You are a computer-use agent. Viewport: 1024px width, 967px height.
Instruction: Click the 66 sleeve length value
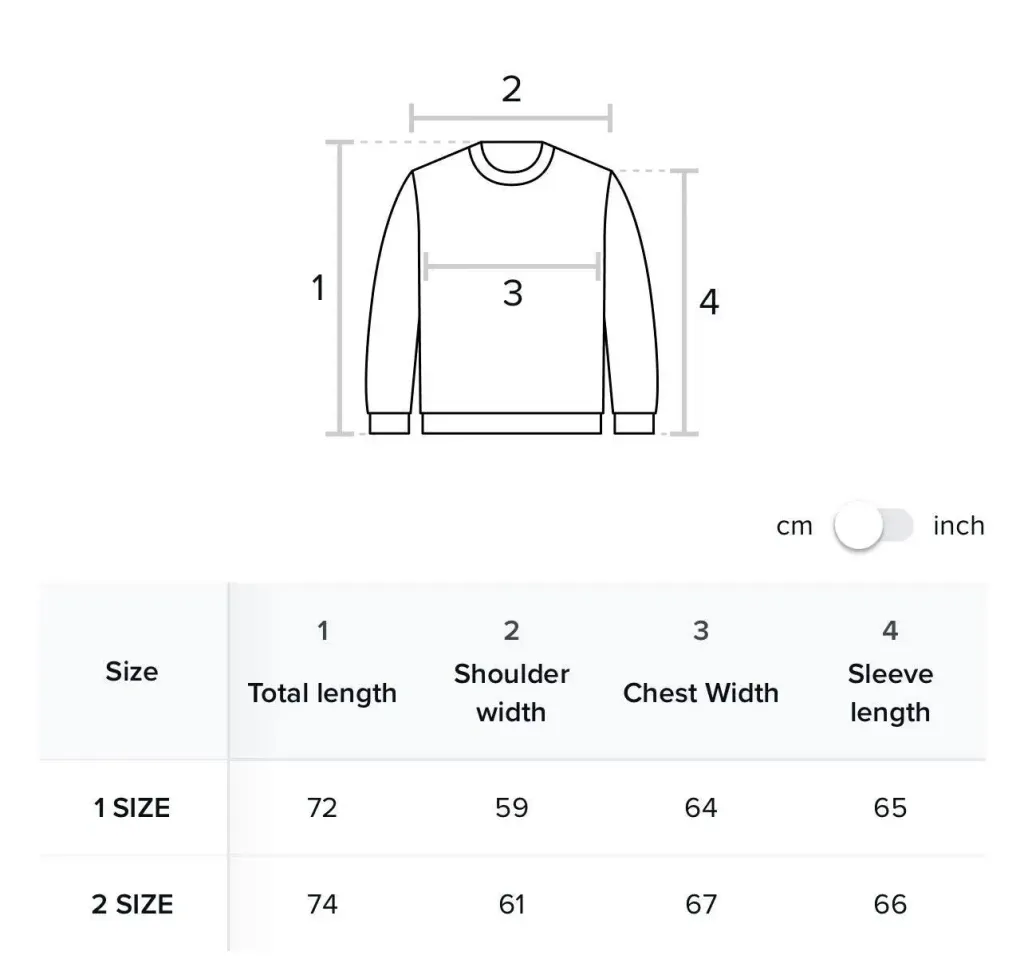(x=890, y=905)
